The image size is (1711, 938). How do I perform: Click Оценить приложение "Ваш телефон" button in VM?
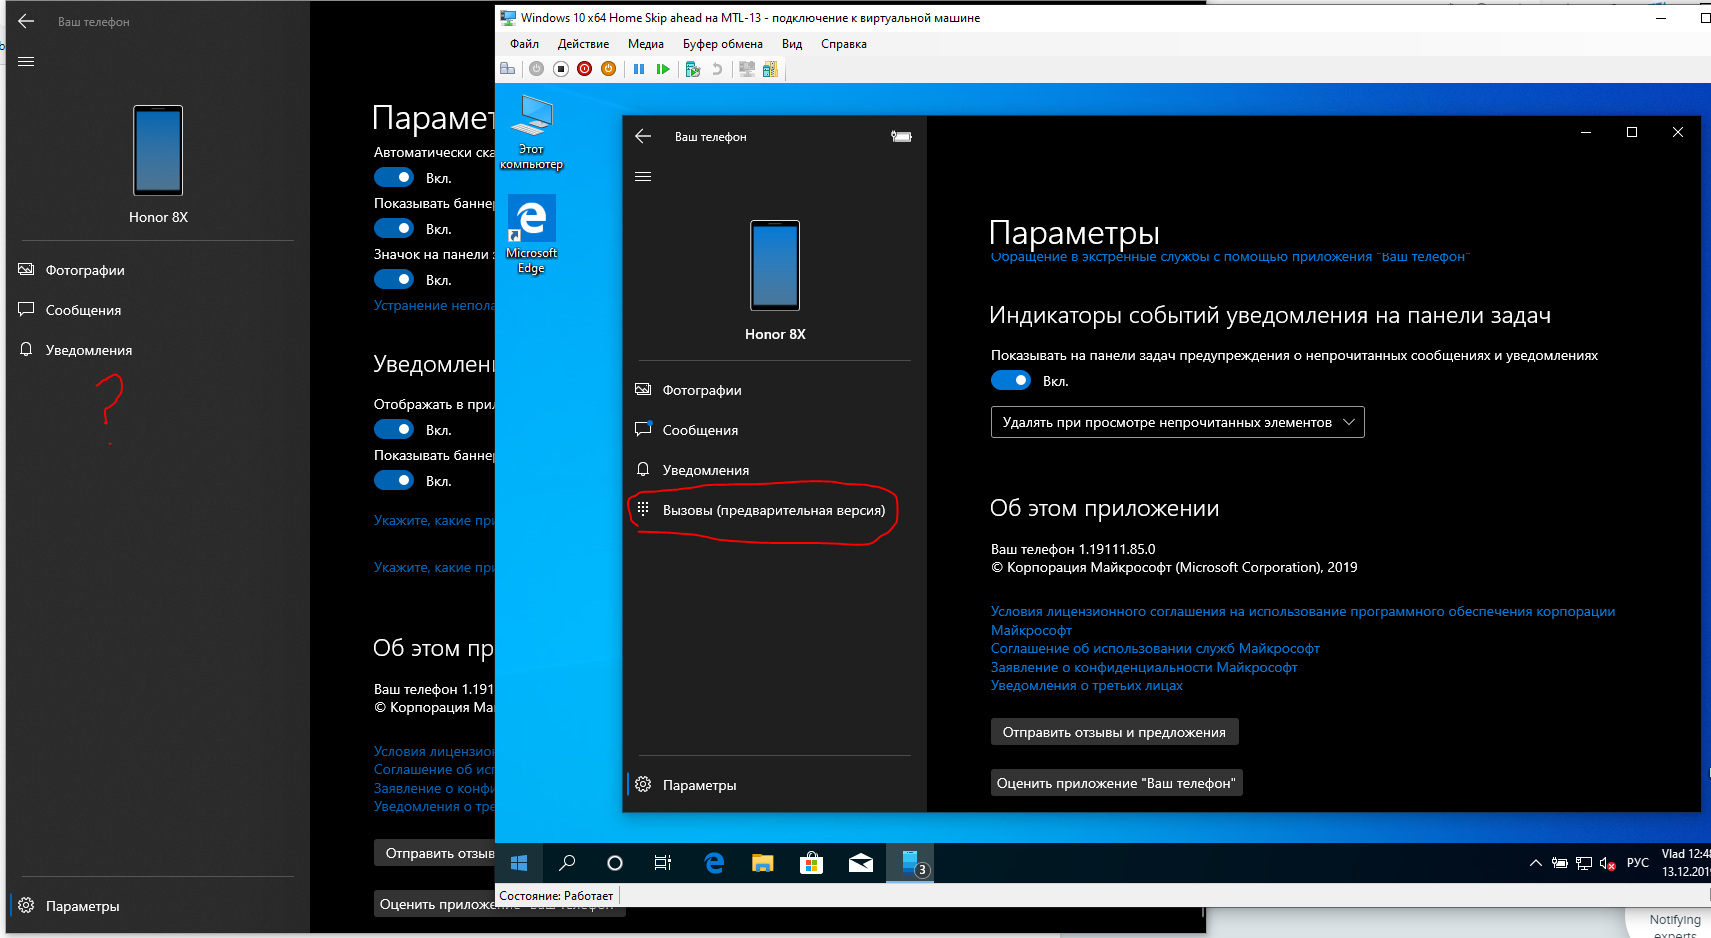click(1116, 783)
